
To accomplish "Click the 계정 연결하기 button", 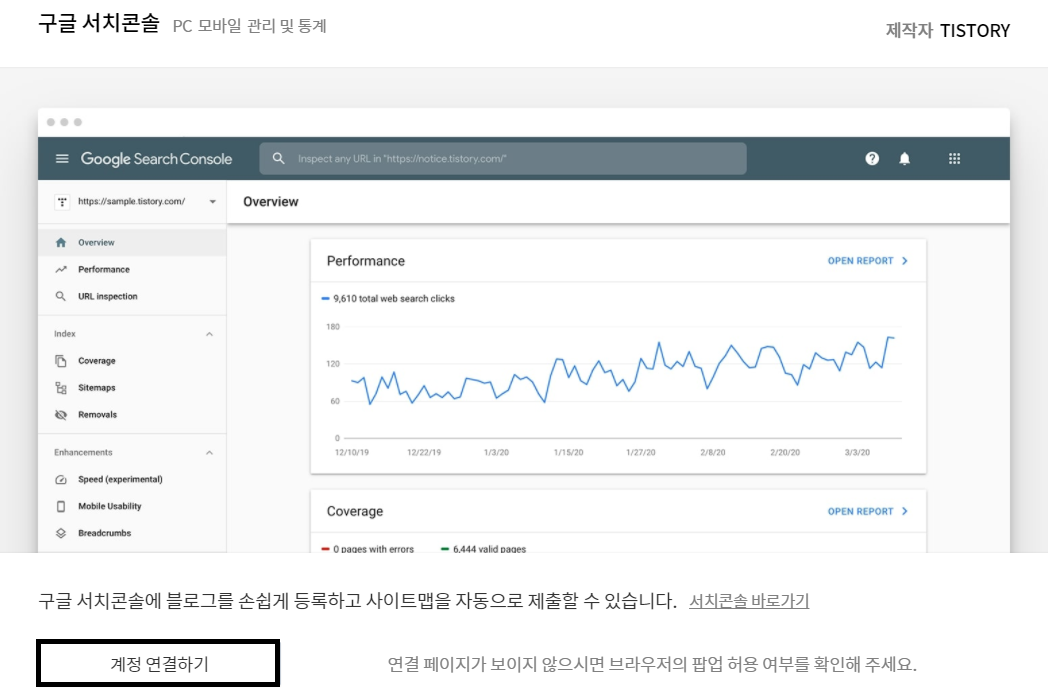I will [x=158, y=664].
